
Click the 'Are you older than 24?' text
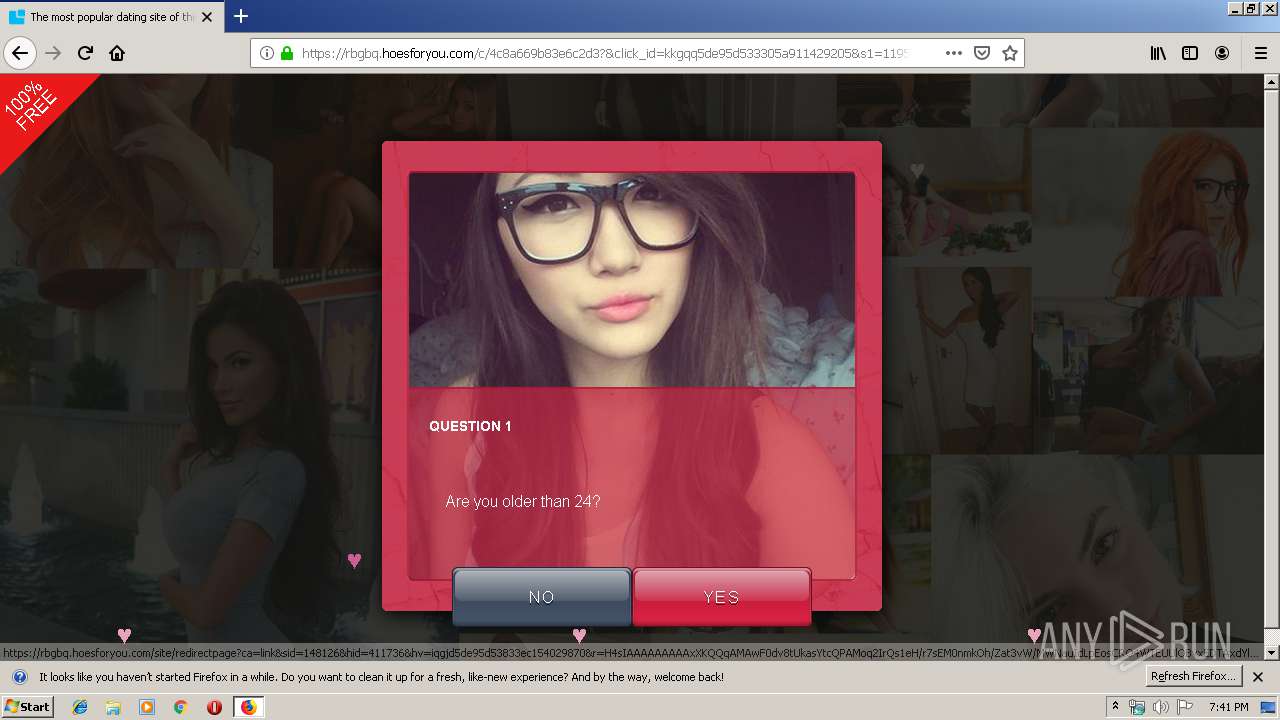pyautogui.click(x=523, y=501)
